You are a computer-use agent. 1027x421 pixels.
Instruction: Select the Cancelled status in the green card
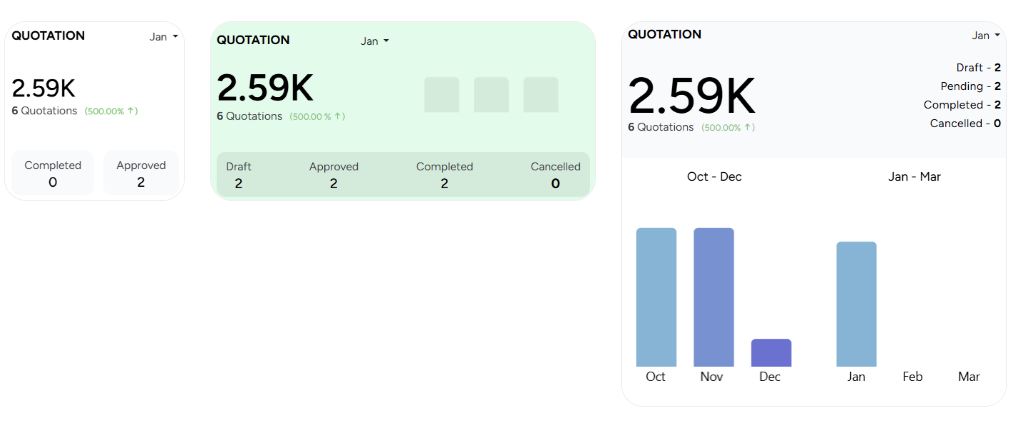[555, 175]
